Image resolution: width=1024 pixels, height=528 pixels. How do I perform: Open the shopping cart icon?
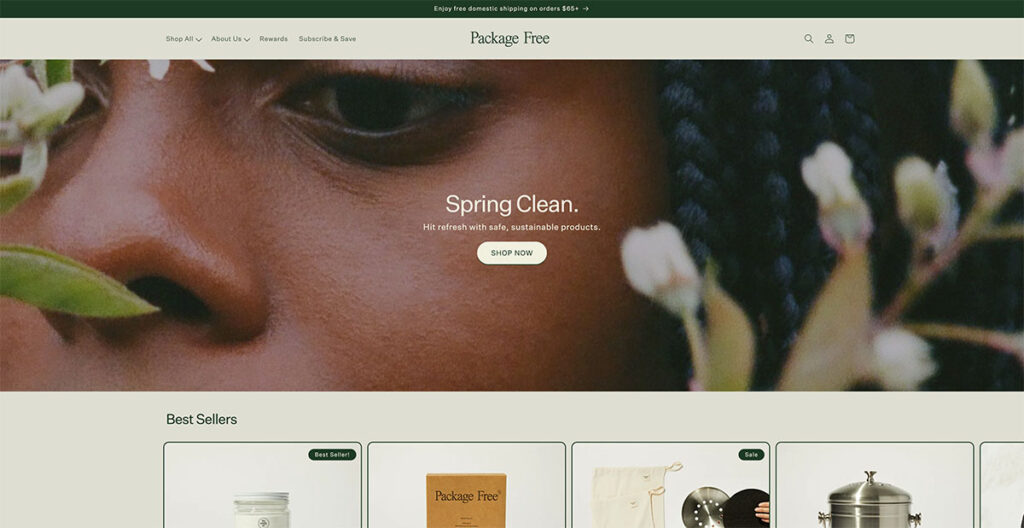[x=849, y=39]
